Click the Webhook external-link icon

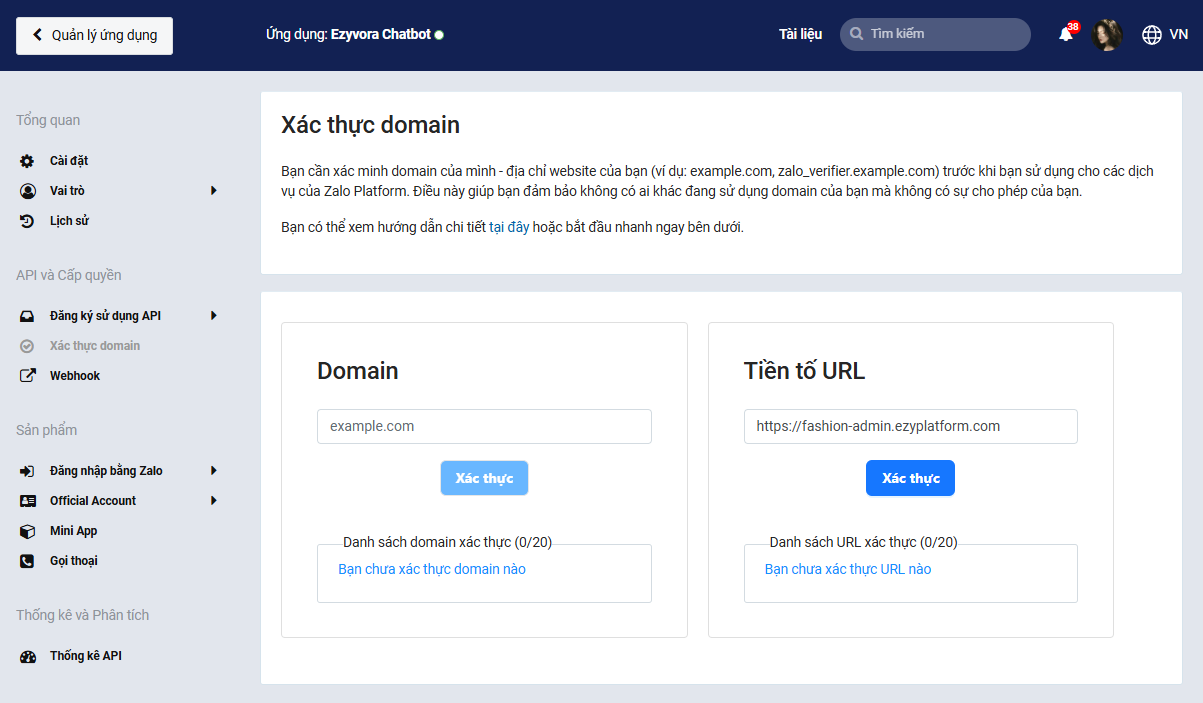(x=28, y=376)
